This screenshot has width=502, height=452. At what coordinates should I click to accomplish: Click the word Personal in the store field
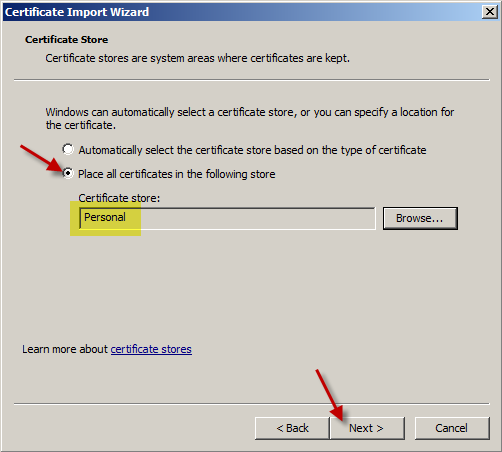tap(105, 217)
